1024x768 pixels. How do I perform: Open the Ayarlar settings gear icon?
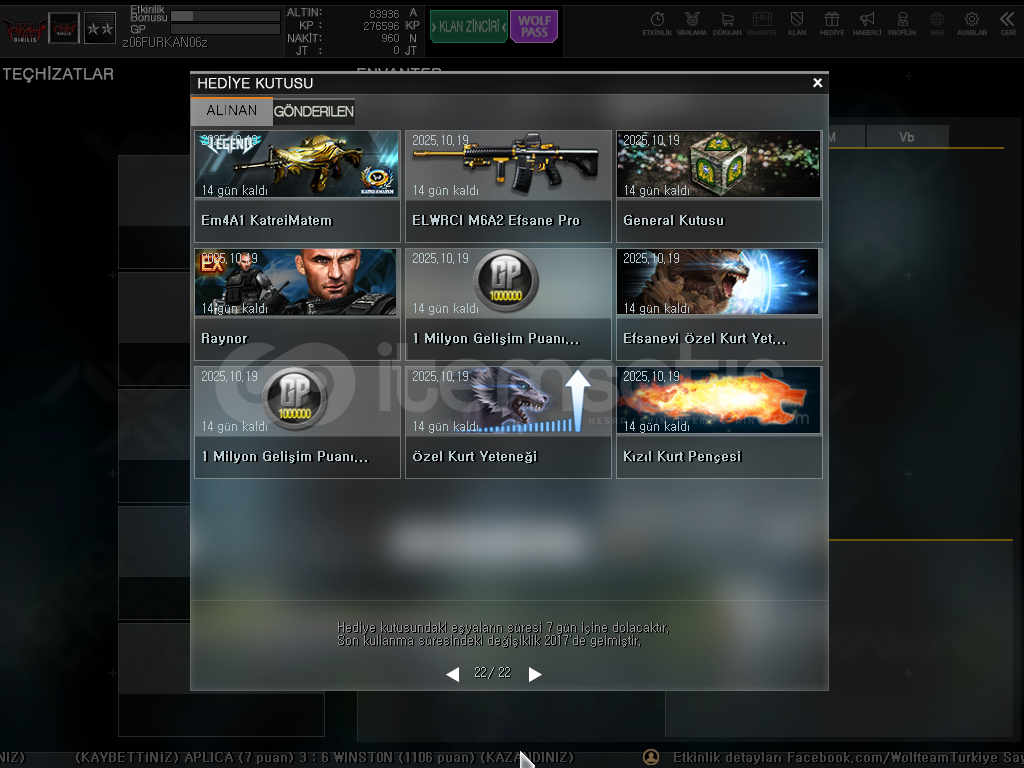[972, 23]
